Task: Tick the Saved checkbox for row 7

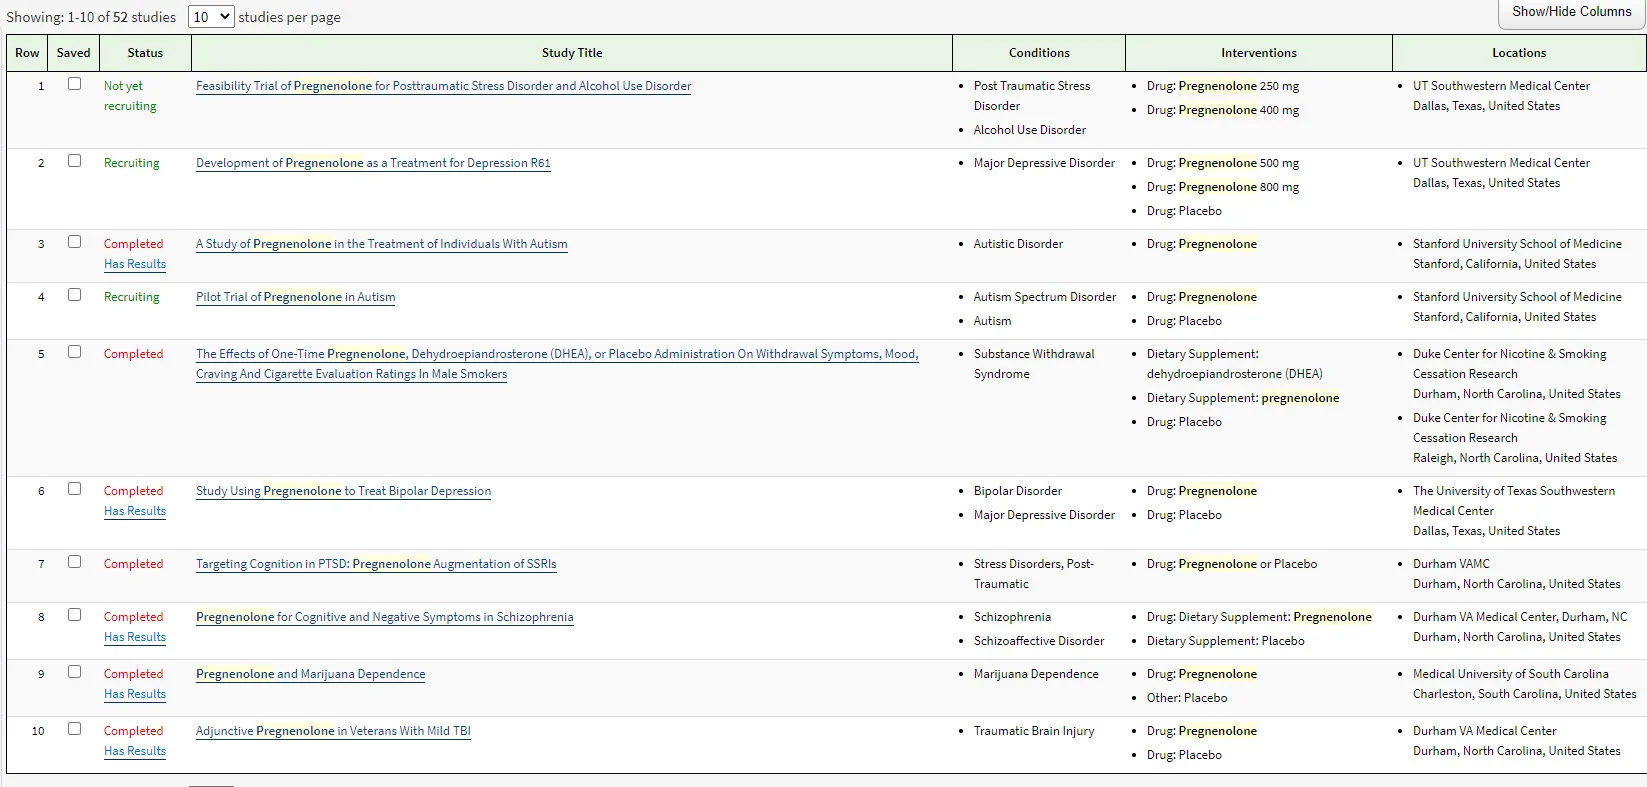Action: [x=74, y=562]
